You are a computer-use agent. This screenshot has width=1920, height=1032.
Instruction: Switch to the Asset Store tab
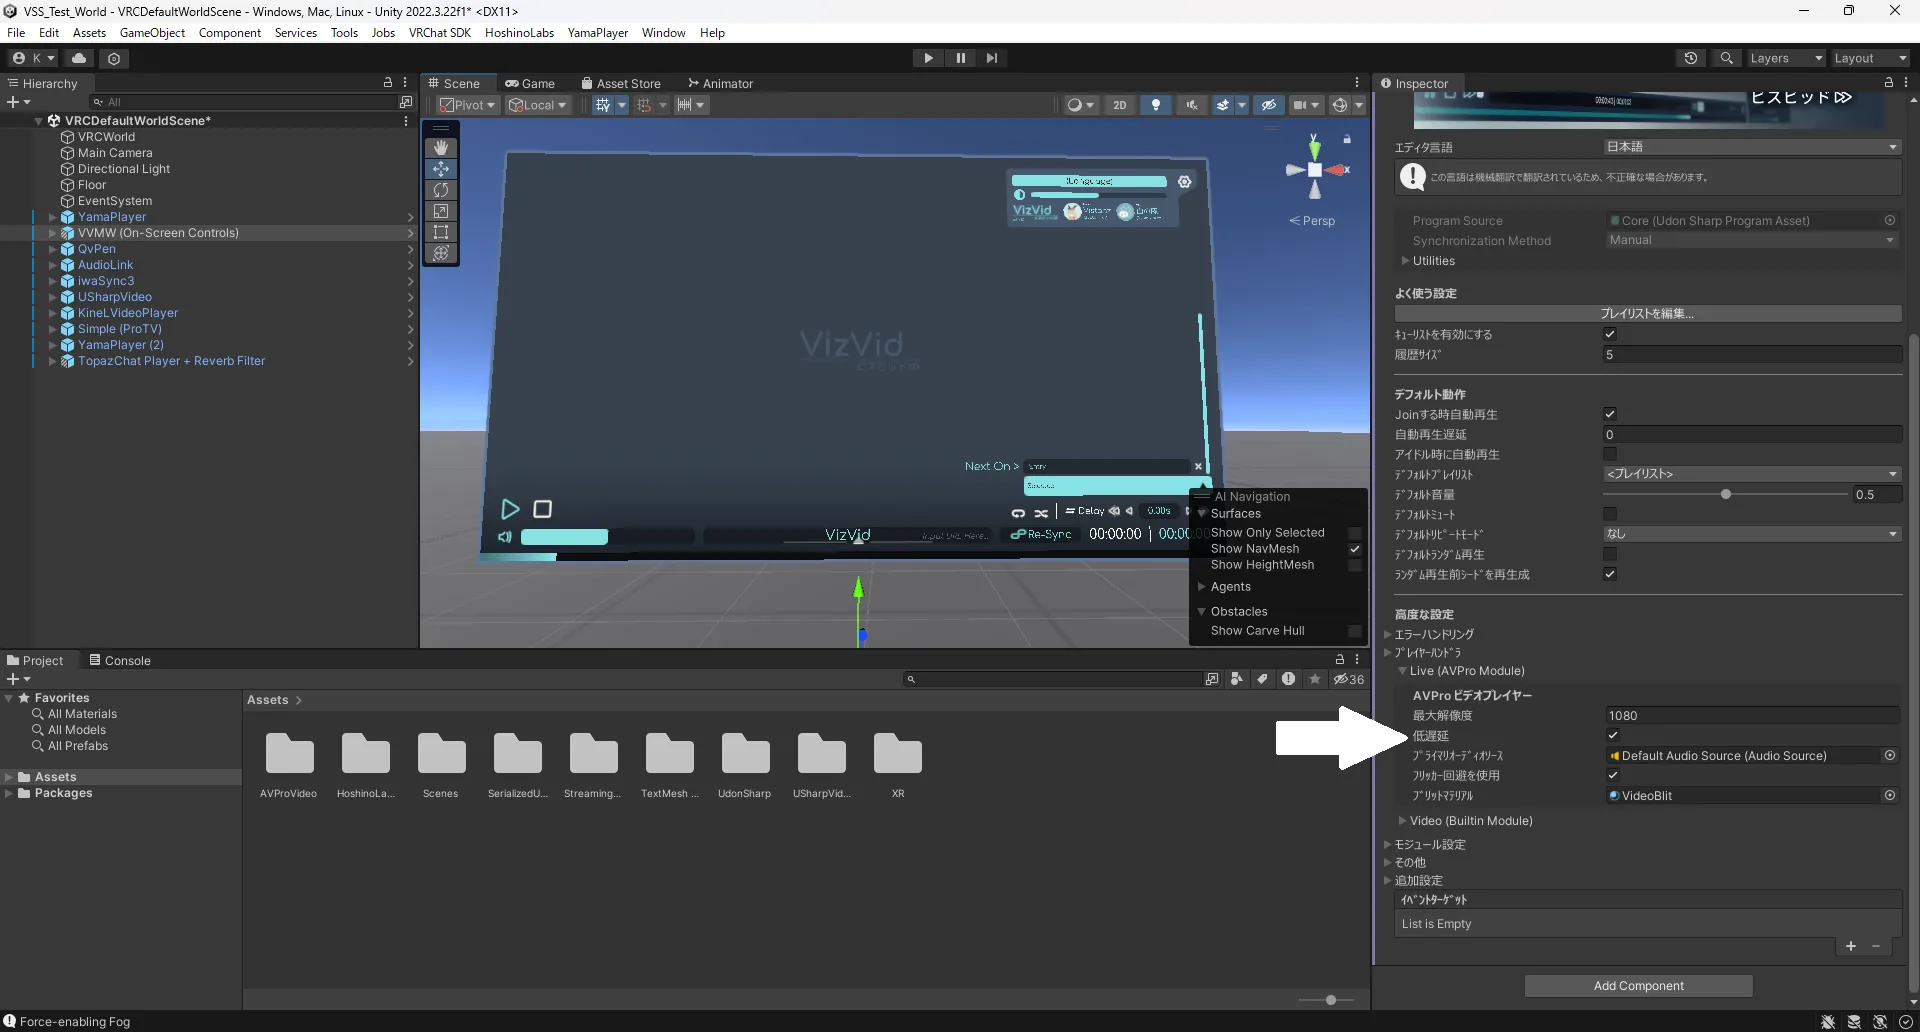[x=621, y=83]
